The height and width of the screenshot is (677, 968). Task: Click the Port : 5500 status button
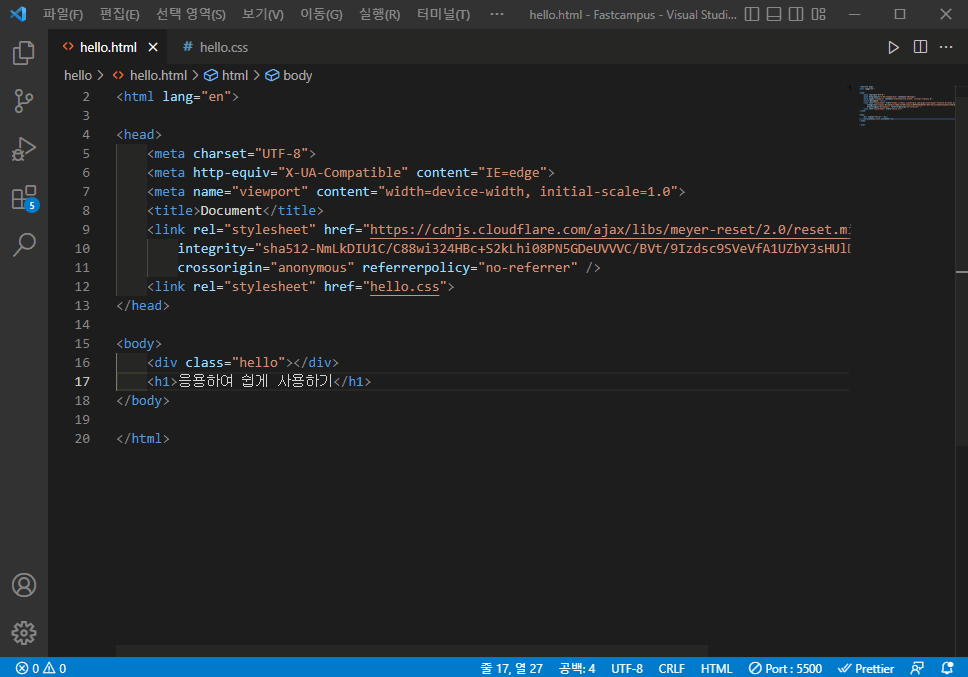(x=785, y=668)
